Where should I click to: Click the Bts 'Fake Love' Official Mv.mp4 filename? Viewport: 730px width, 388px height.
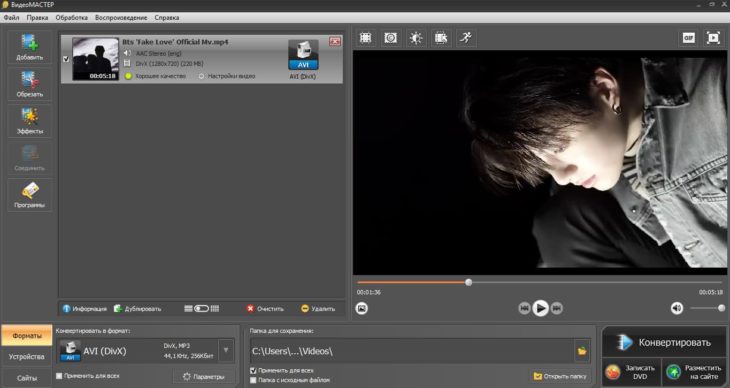[x=175, y=42]
